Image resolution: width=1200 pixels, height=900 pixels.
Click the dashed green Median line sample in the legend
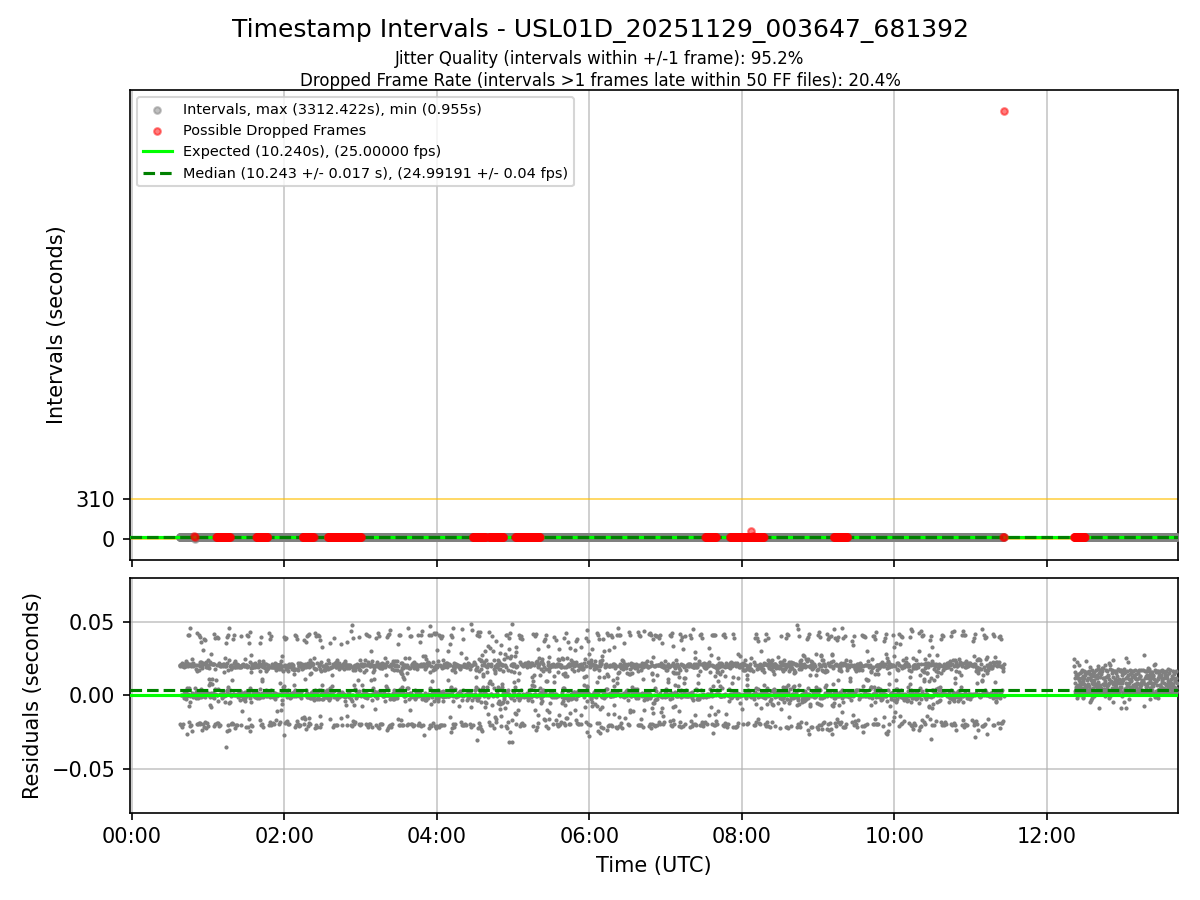(x=157, y=173)
